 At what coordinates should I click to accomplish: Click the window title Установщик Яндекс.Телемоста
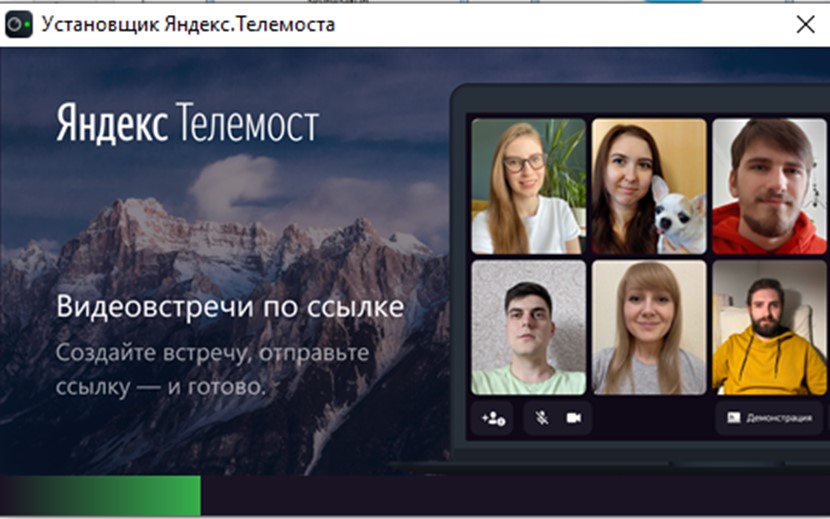pyautogui.click(x=188, y=24)
